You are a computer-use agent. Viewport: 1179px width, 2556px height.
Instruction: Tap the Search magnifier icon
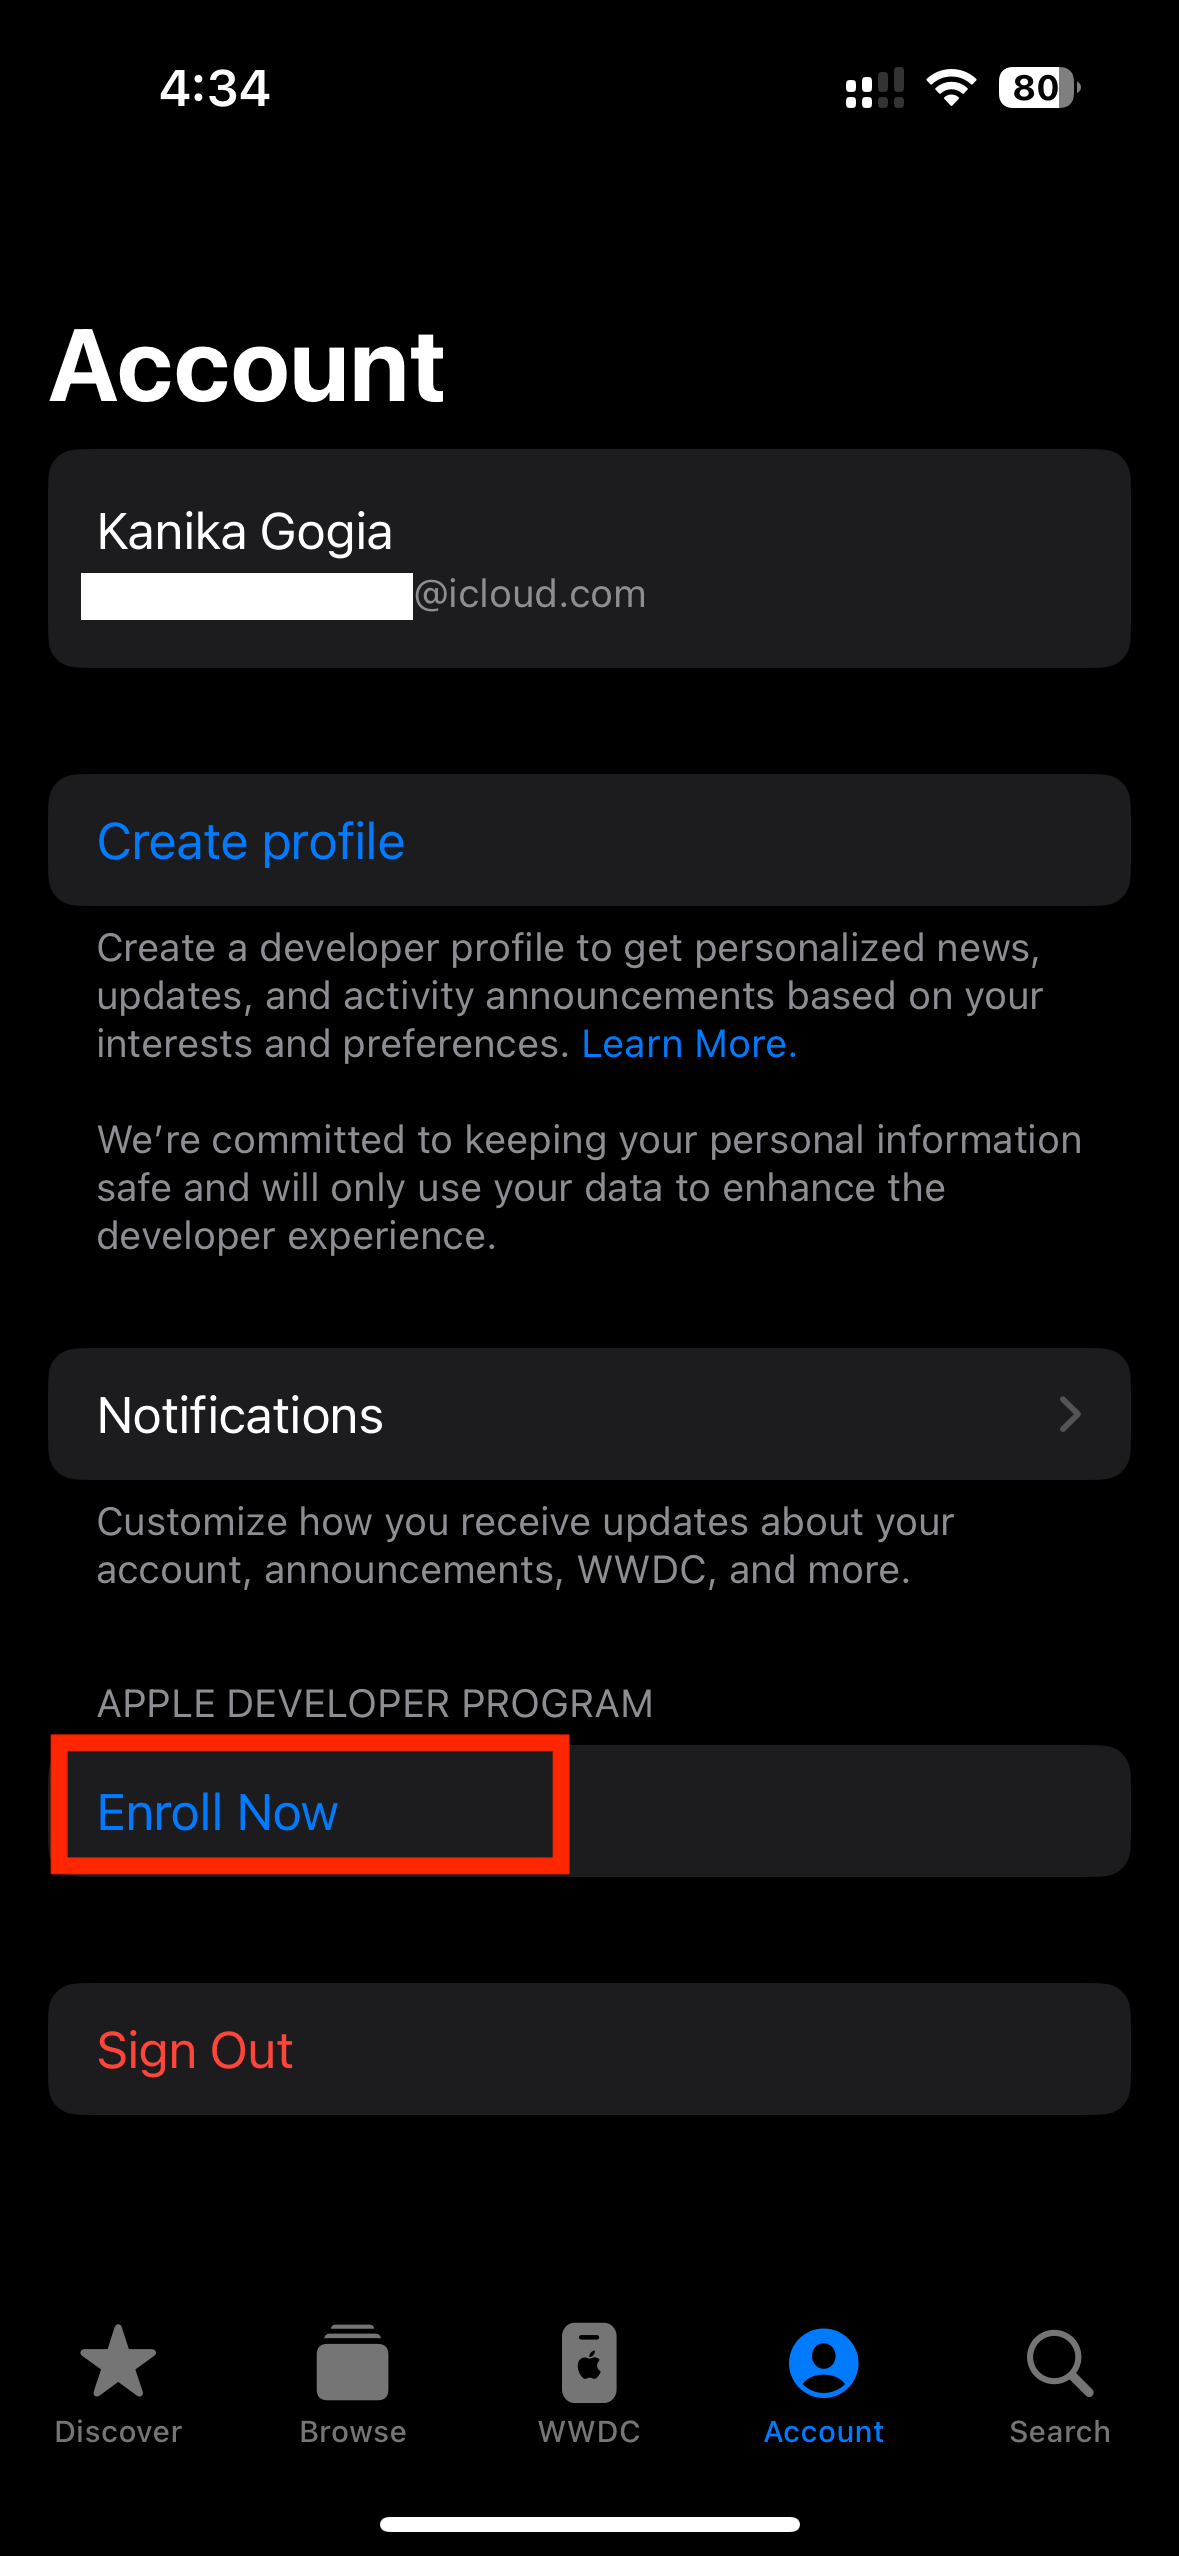click(x=1060, y=2363)
